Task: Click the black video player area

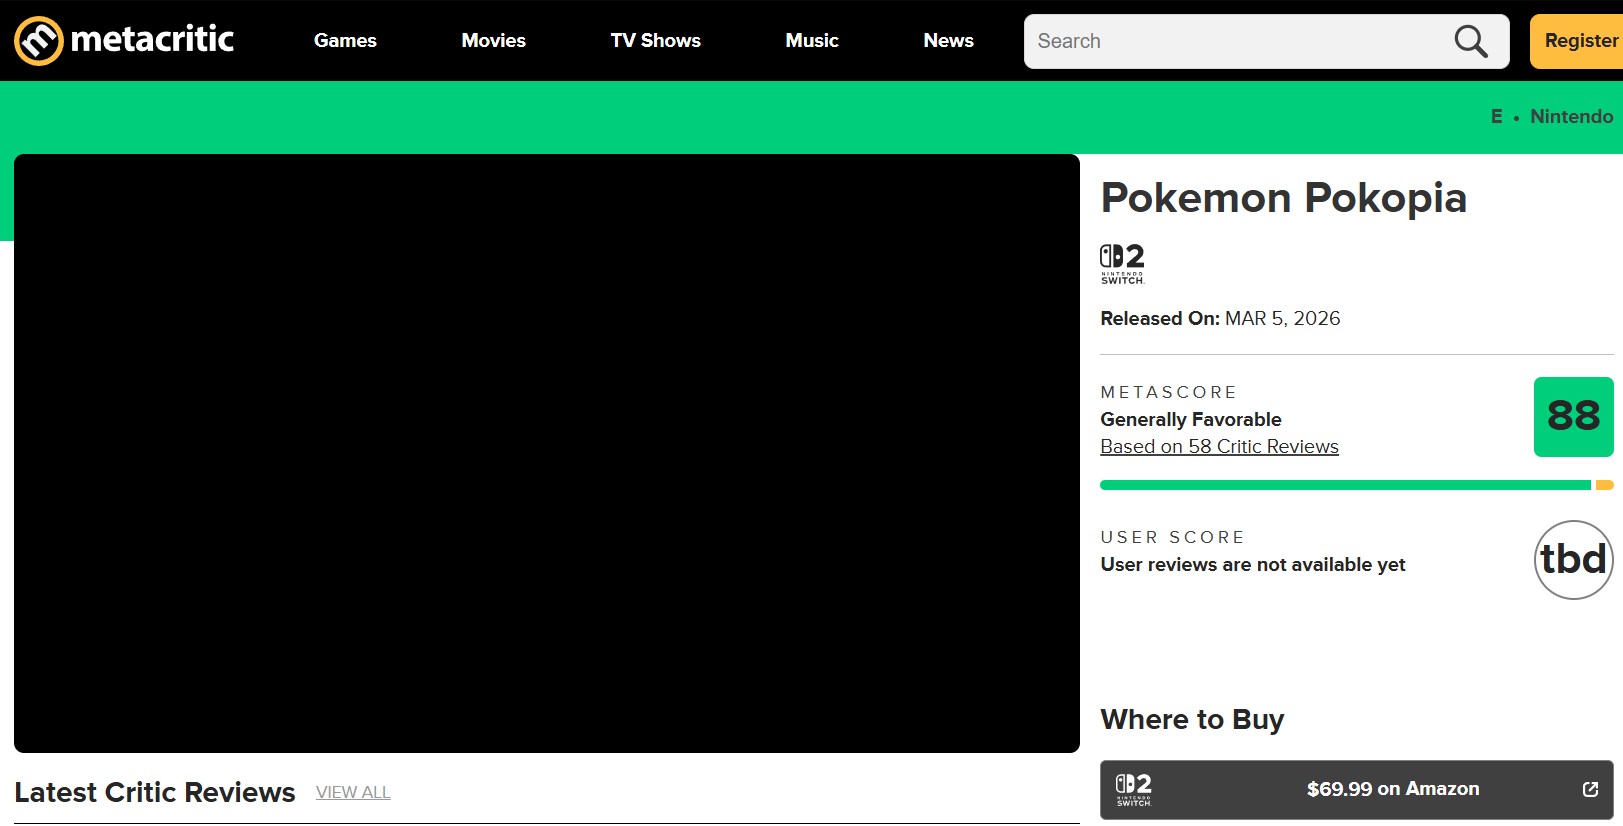Action: [546, 453]
